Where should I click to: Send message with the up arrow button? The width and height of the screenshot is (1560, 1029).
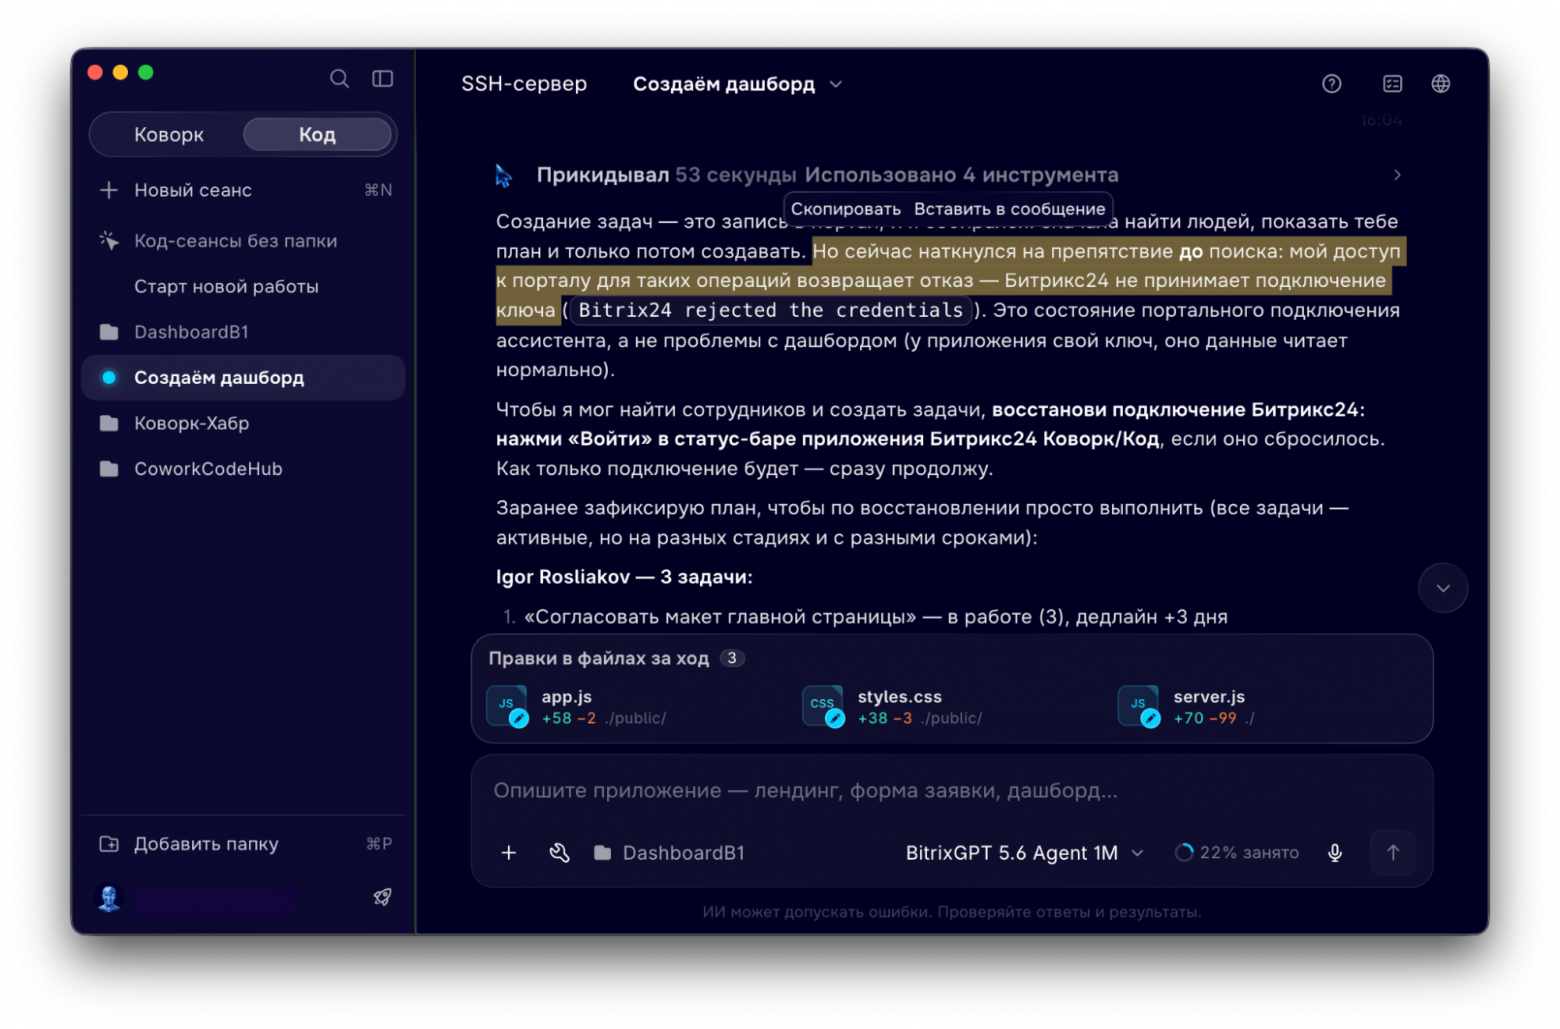1392,853
